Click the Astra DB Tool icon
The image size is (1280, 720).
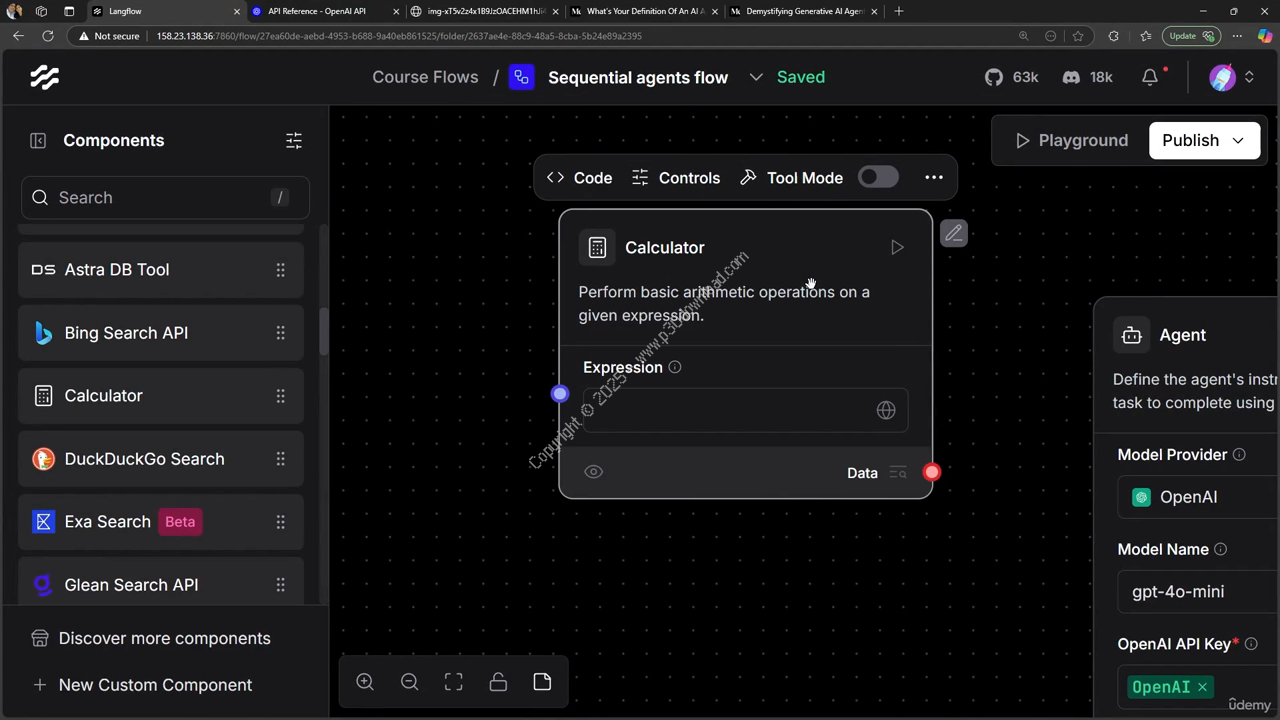coord(43,270)
